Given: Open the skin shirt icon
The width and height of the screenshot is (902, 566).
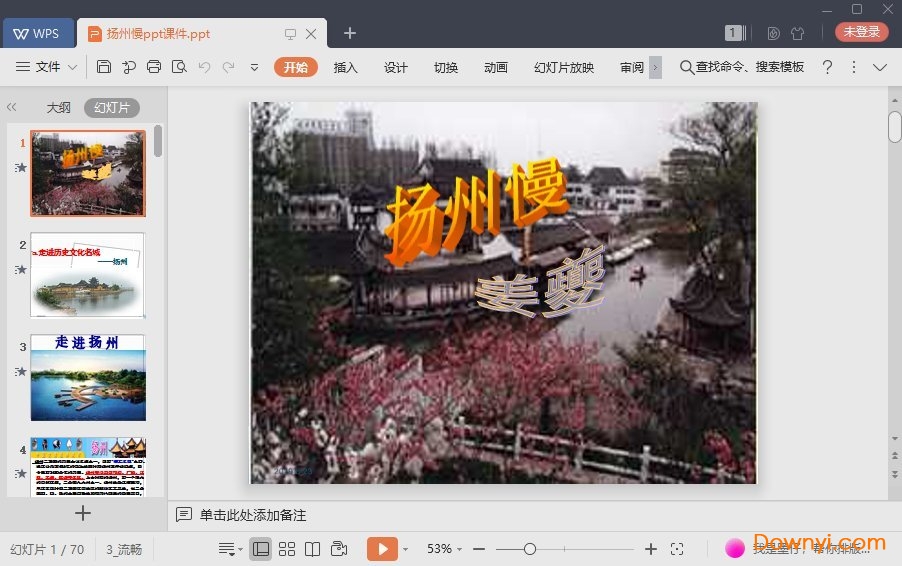Looking at the screenshot, I should pos(797,33).
